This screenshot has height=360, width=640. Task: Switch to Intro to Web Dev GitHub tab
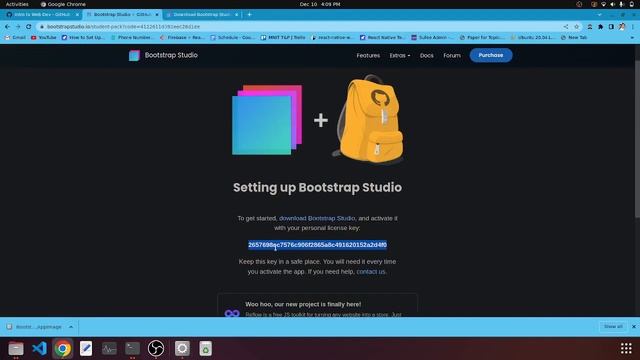click(x=42, y=14)
